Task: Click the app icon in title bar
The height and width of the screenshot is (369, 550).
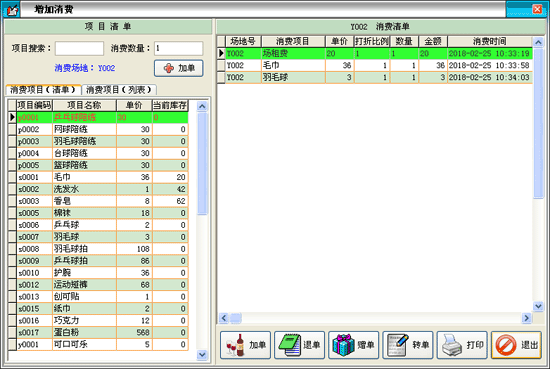Action: click(x=12, y=9)
